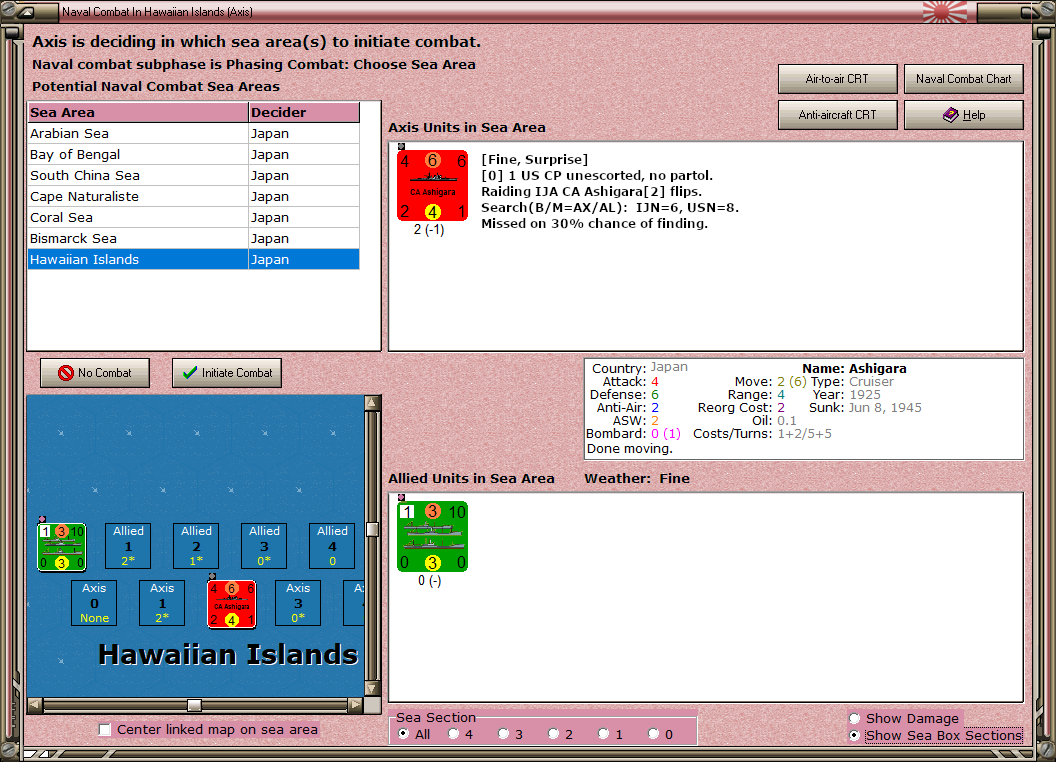Initiate Combat in Hawaiian Islands
Screen dimensions: 1056x762
pyautogui.click(x=227, y=373)
